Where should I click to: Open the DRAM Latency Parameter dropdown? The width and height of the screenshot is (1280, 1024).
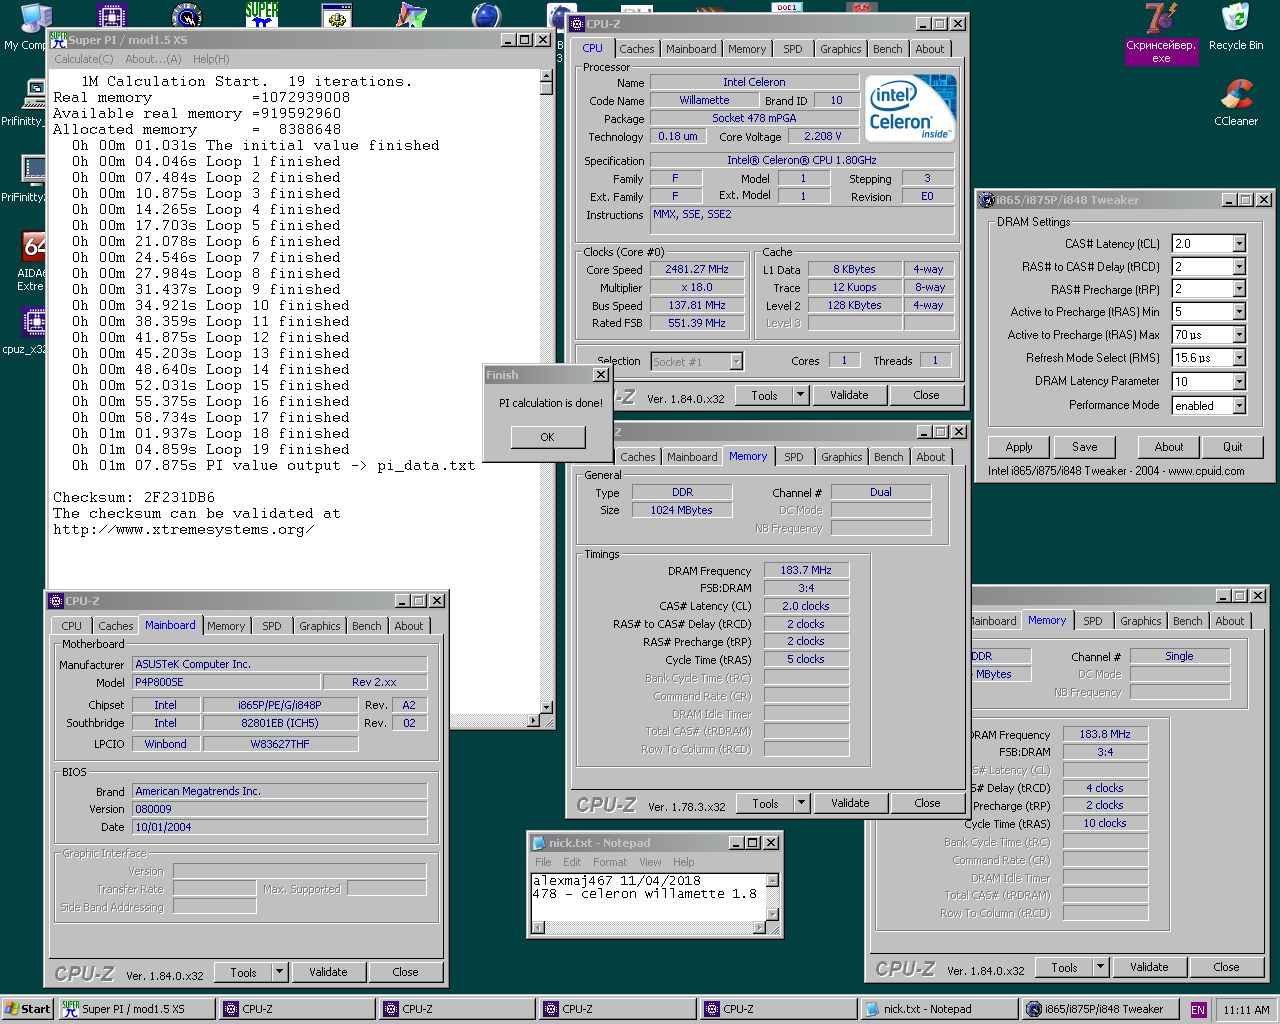[1239, 382]
